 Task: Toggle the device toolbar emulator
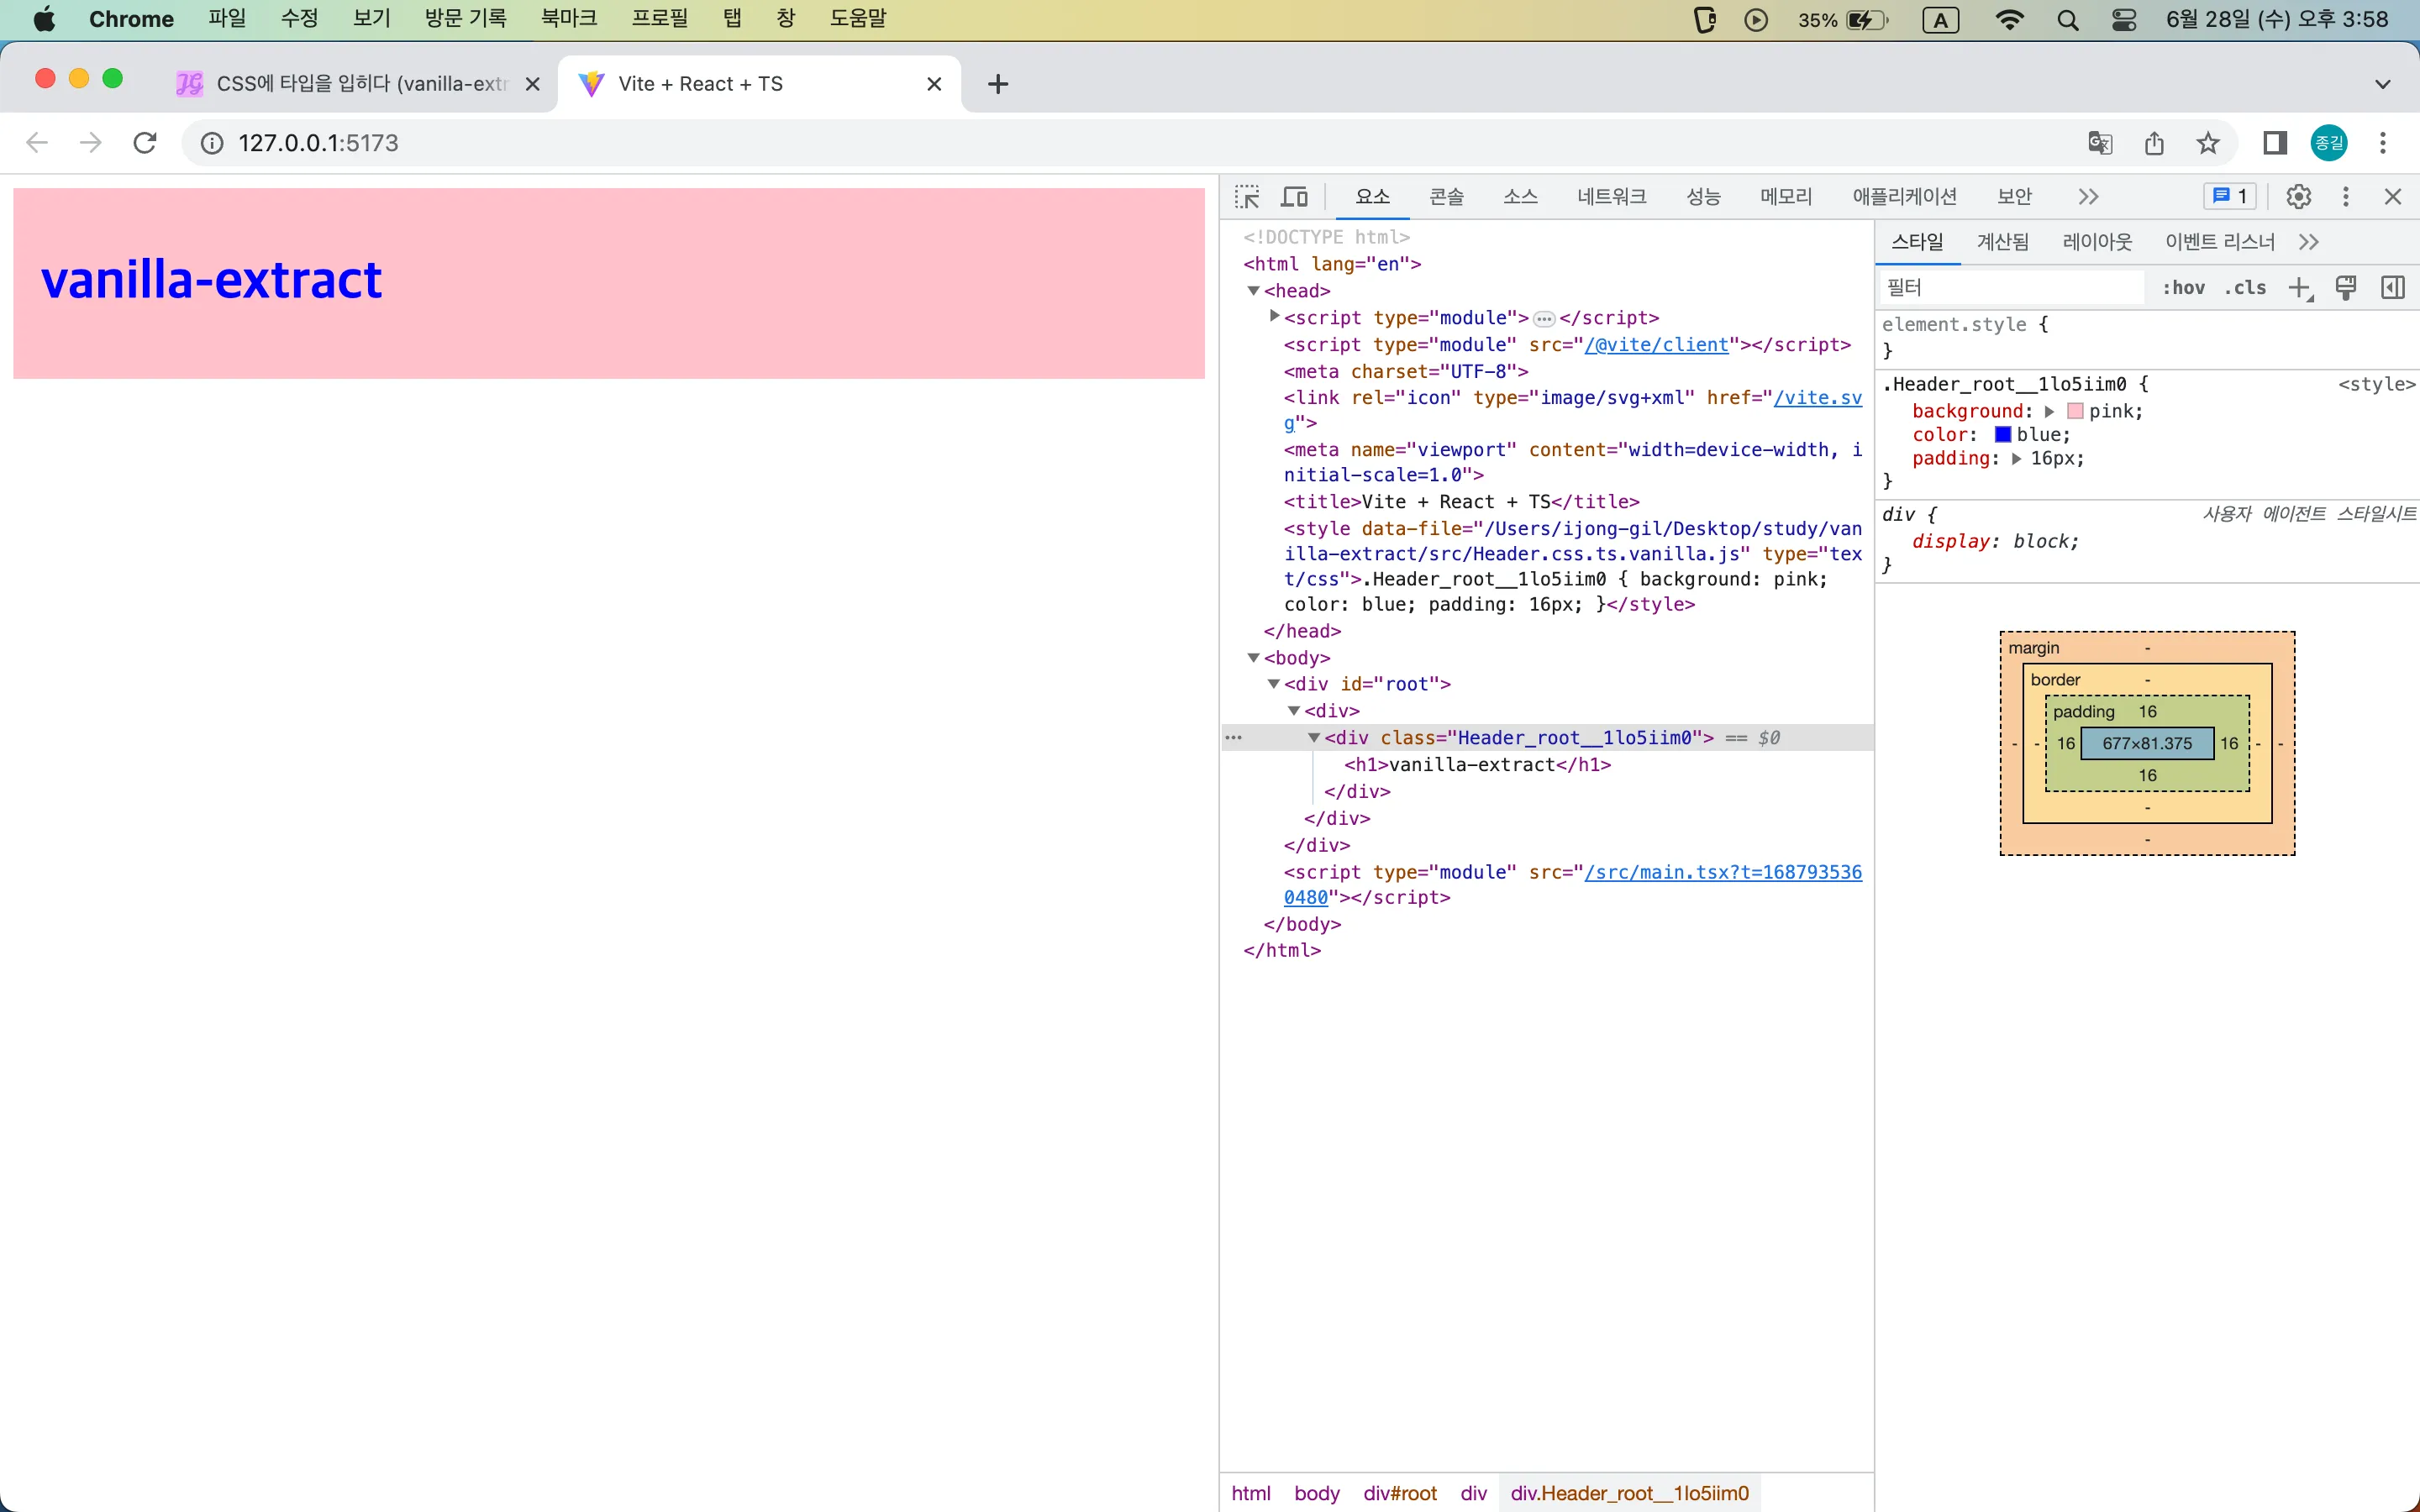(x=1294, y=196)
